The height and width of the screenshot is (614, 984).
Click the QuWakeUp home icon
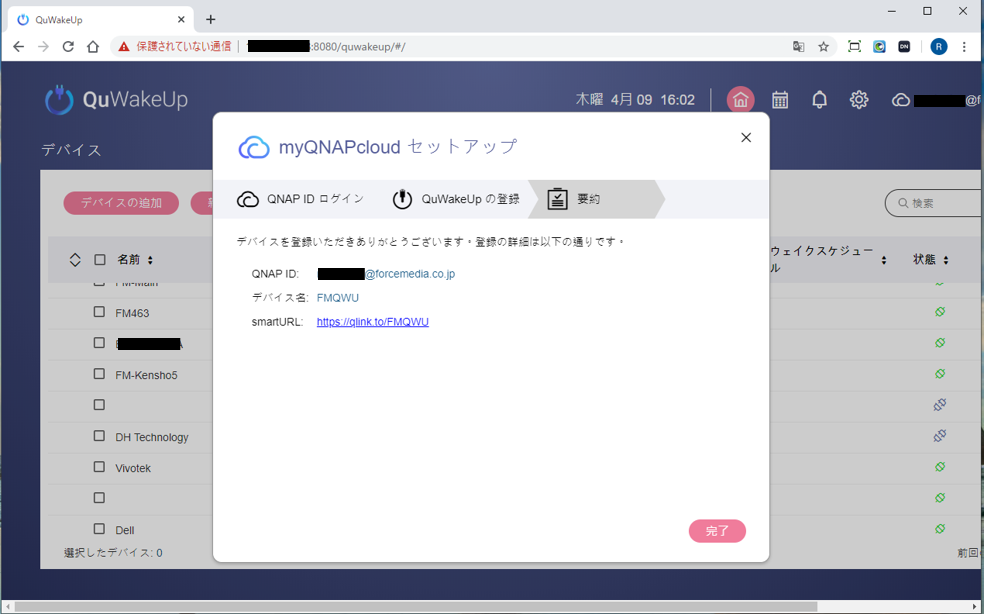coord(740,100)
